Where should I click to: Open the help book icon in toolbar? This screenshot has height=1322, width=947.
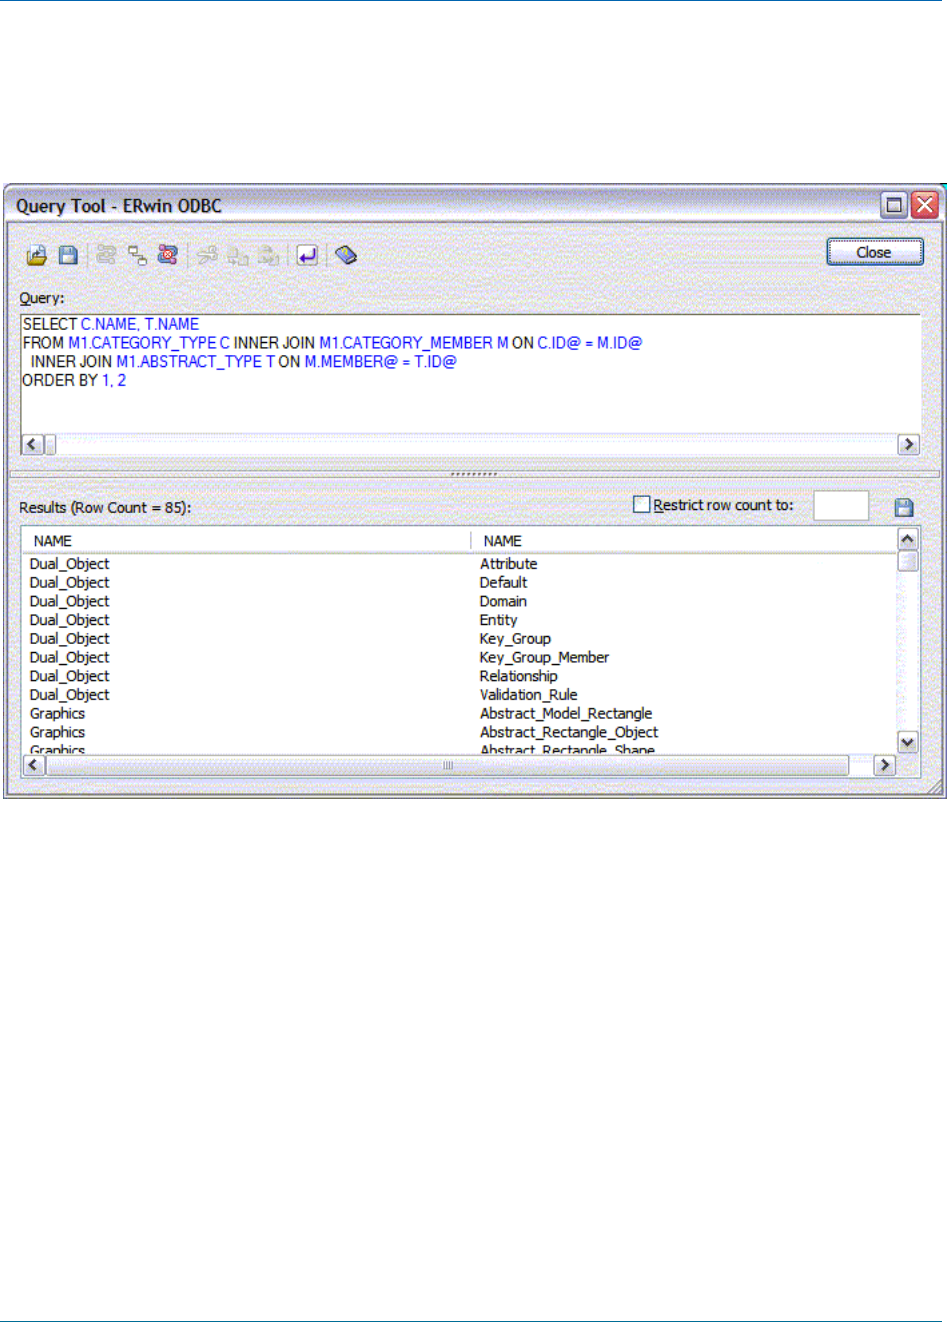coord(346,255)
